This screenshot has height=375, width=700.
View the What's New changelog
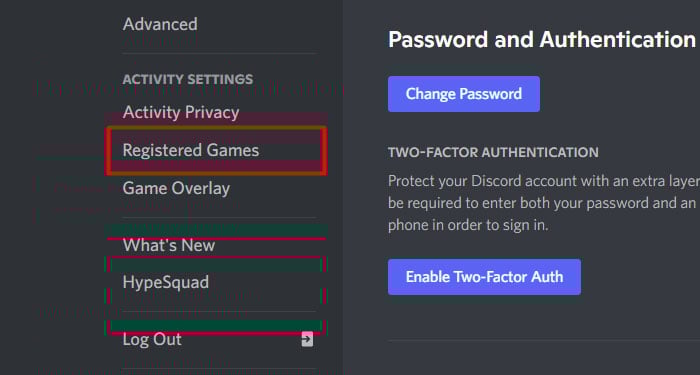coord(169,245)
